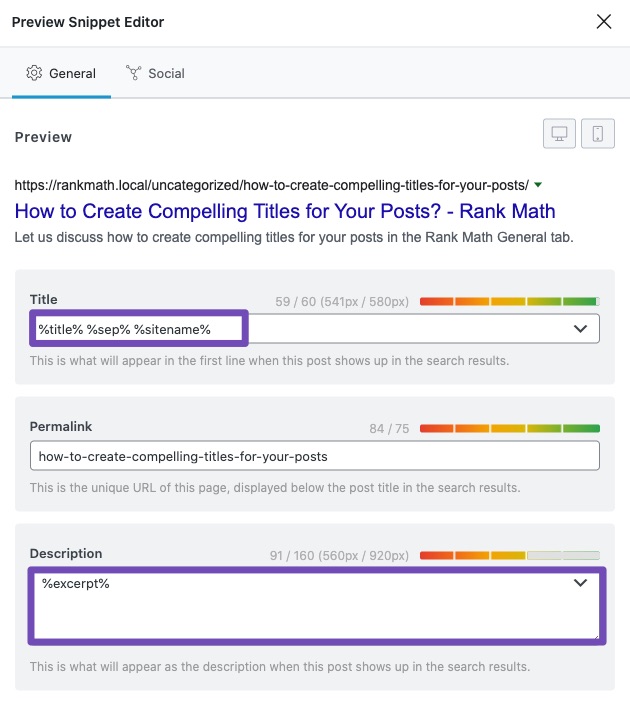The width and height of the screenshot is (630, 702).
Task: Open the Social tab
Action: (155, 73)
